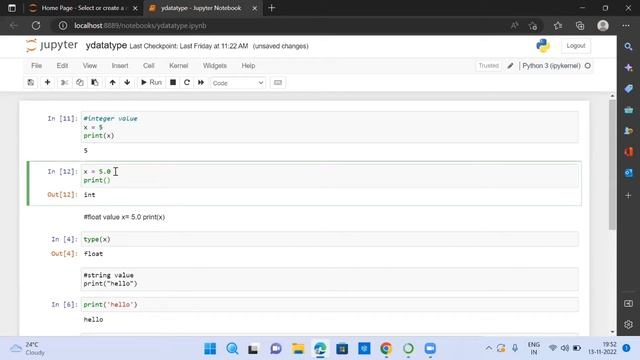Screen dimensions: 640x360
Task: Restart the kernel with the circular arrow icon
Action: click(x=187, y=82)
